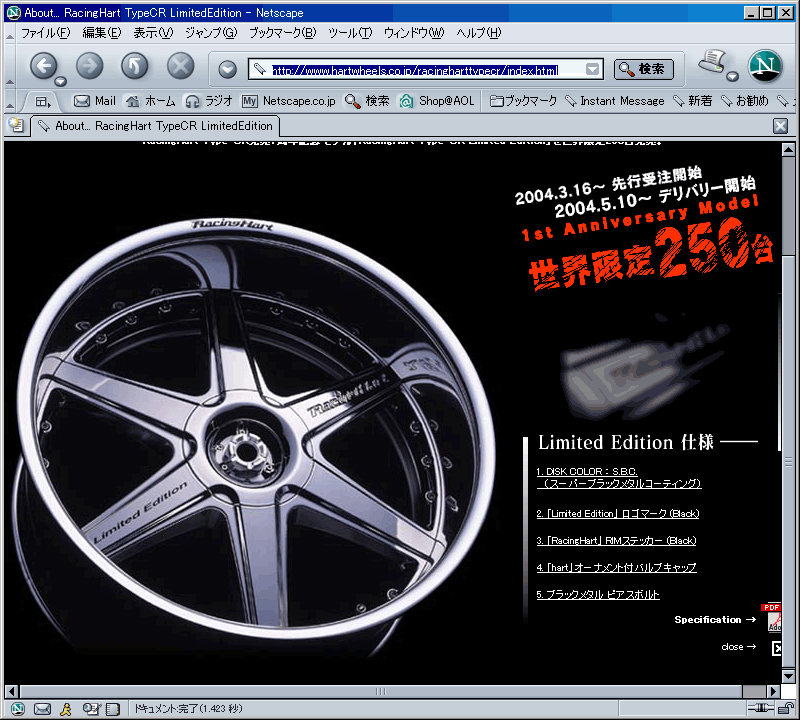Stop loading the page

(x=181, y=66)
